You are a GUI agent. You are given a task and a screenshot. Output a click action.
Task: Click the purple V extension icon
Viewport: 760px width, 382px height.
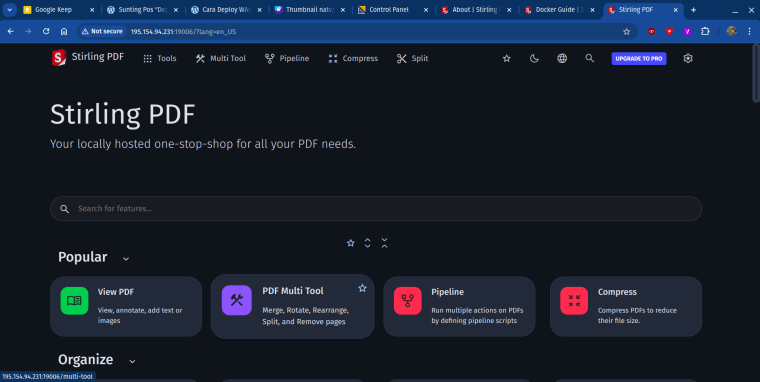687,31
